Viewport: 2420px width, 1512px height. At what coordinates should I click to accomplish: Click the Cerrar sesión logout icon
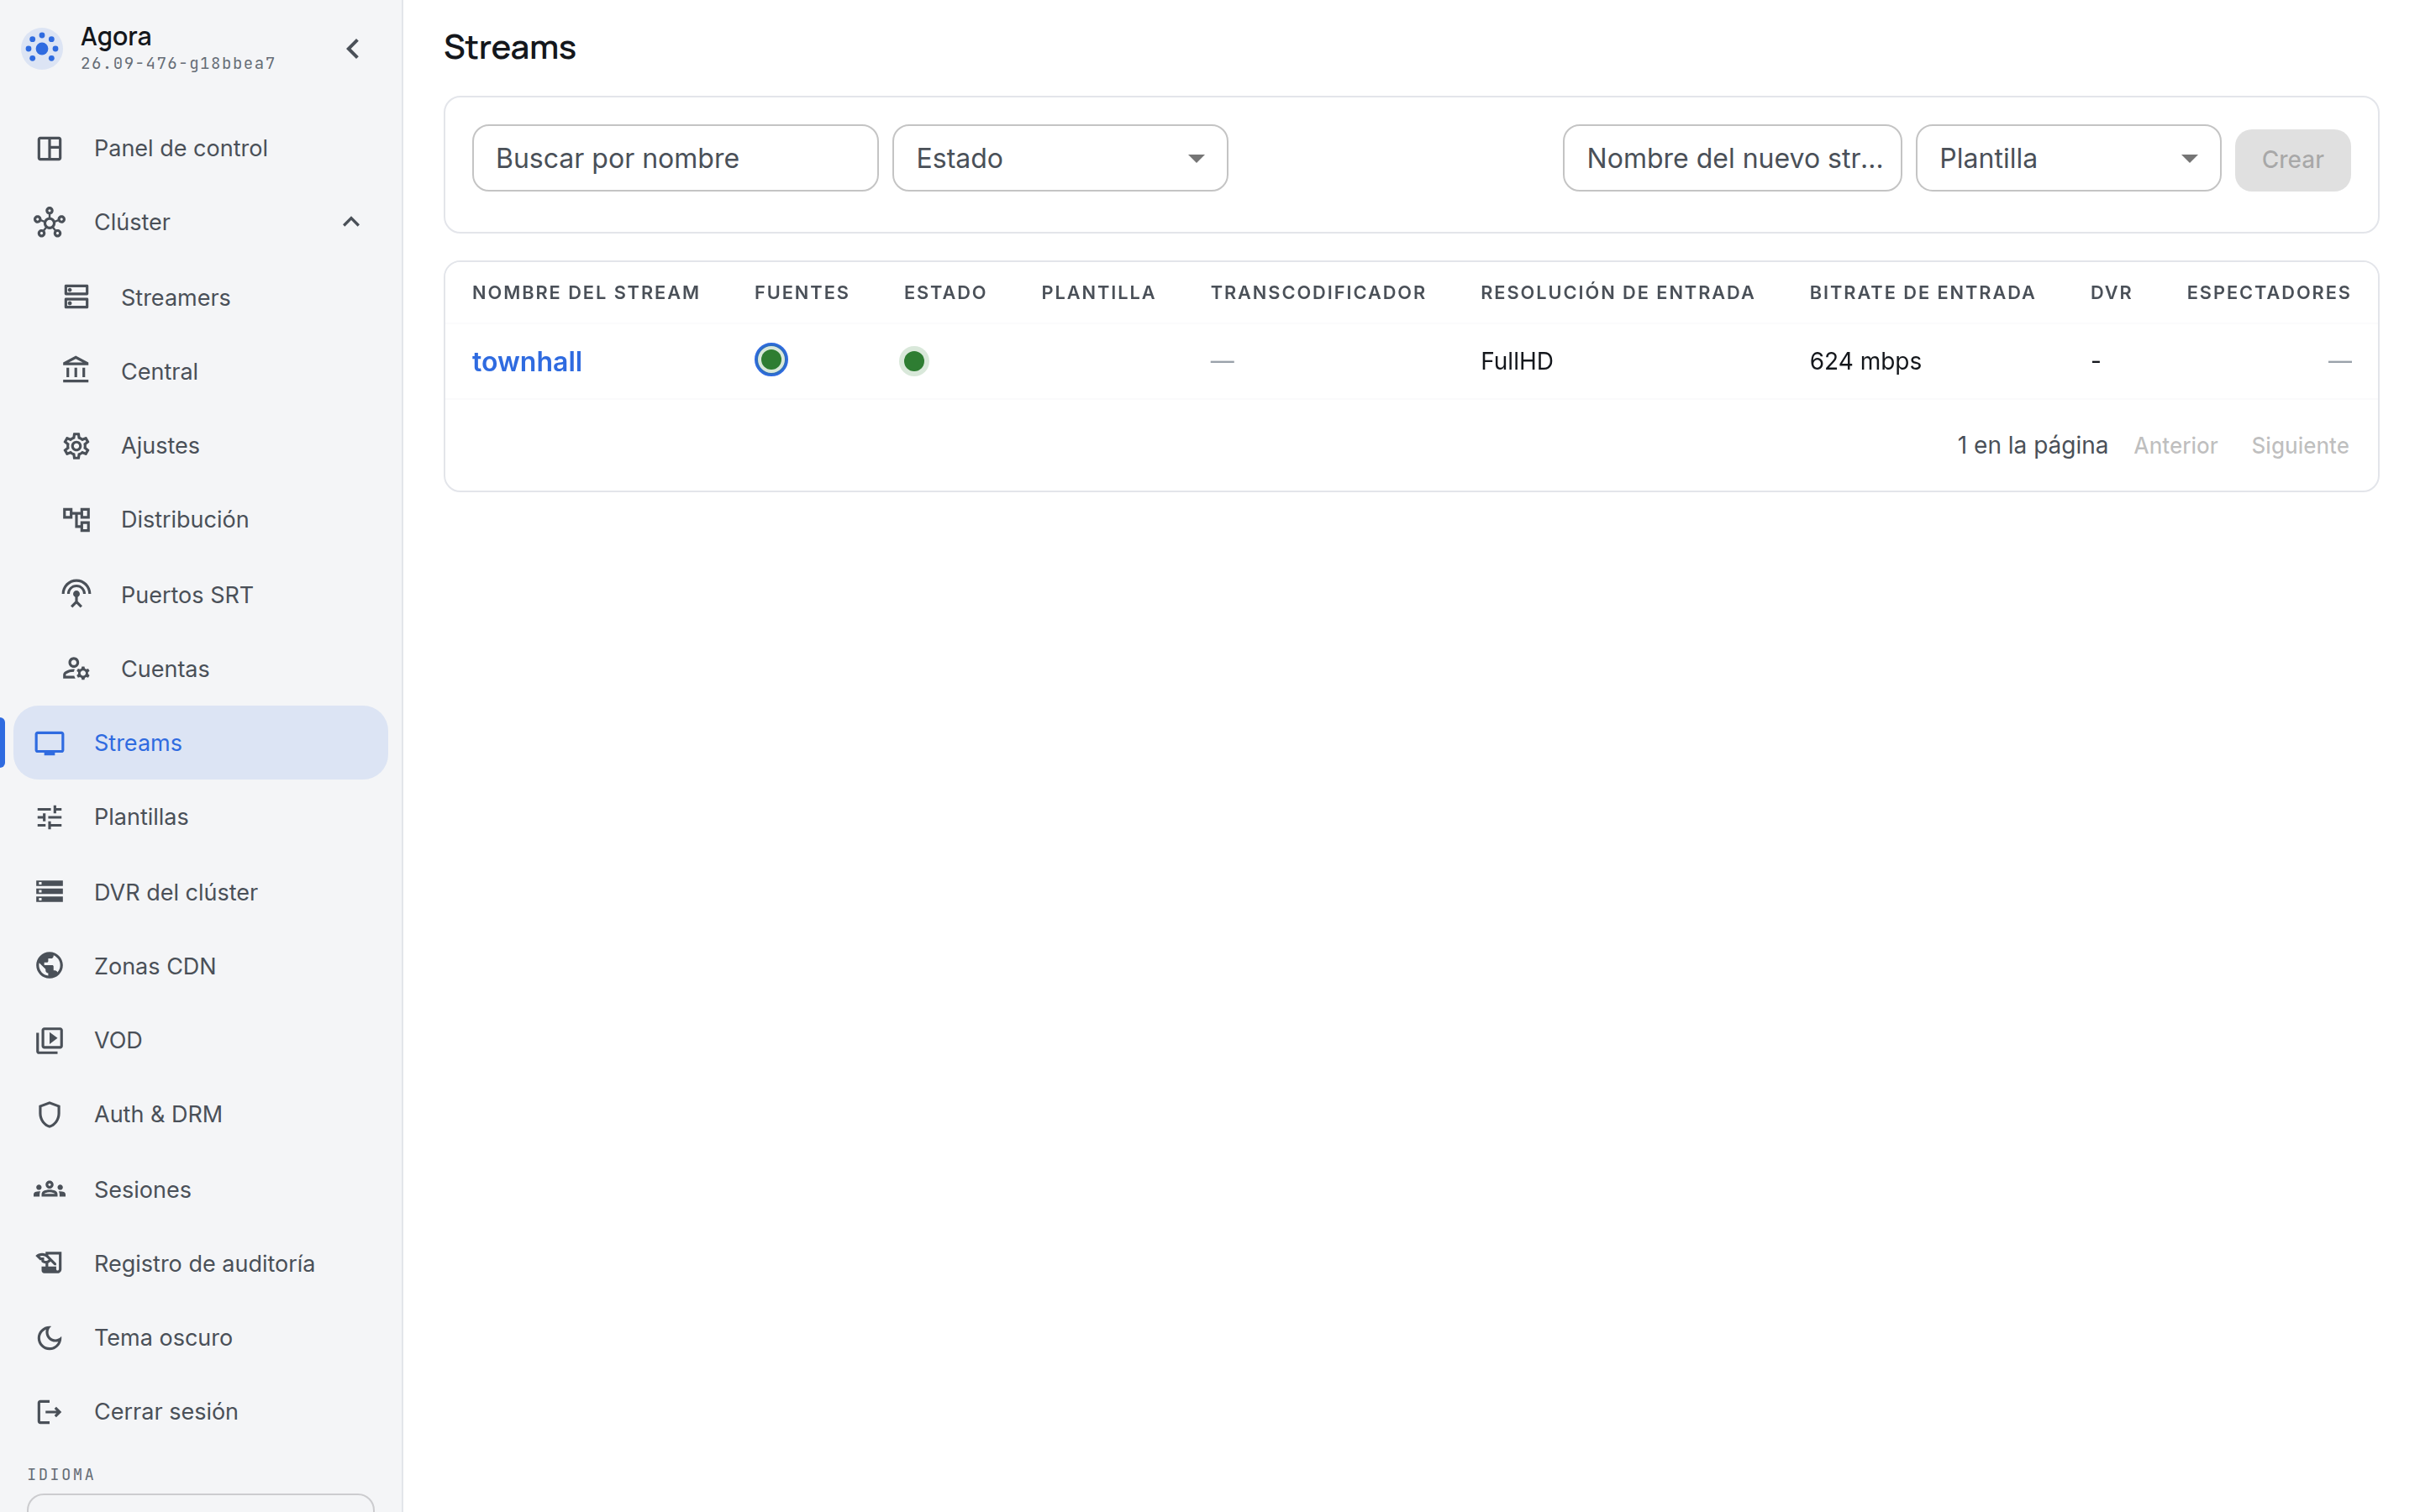click(49, 1411)
